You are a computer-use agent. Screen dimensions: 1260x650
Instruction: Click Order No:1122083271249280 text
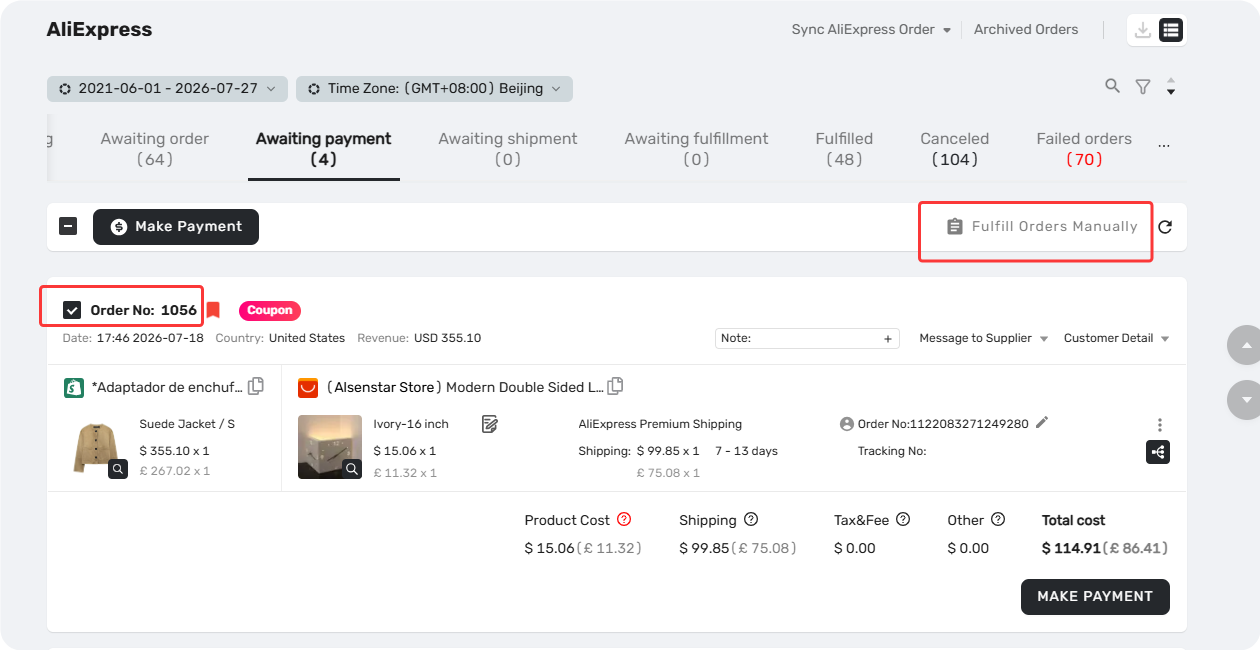(943, 424)
